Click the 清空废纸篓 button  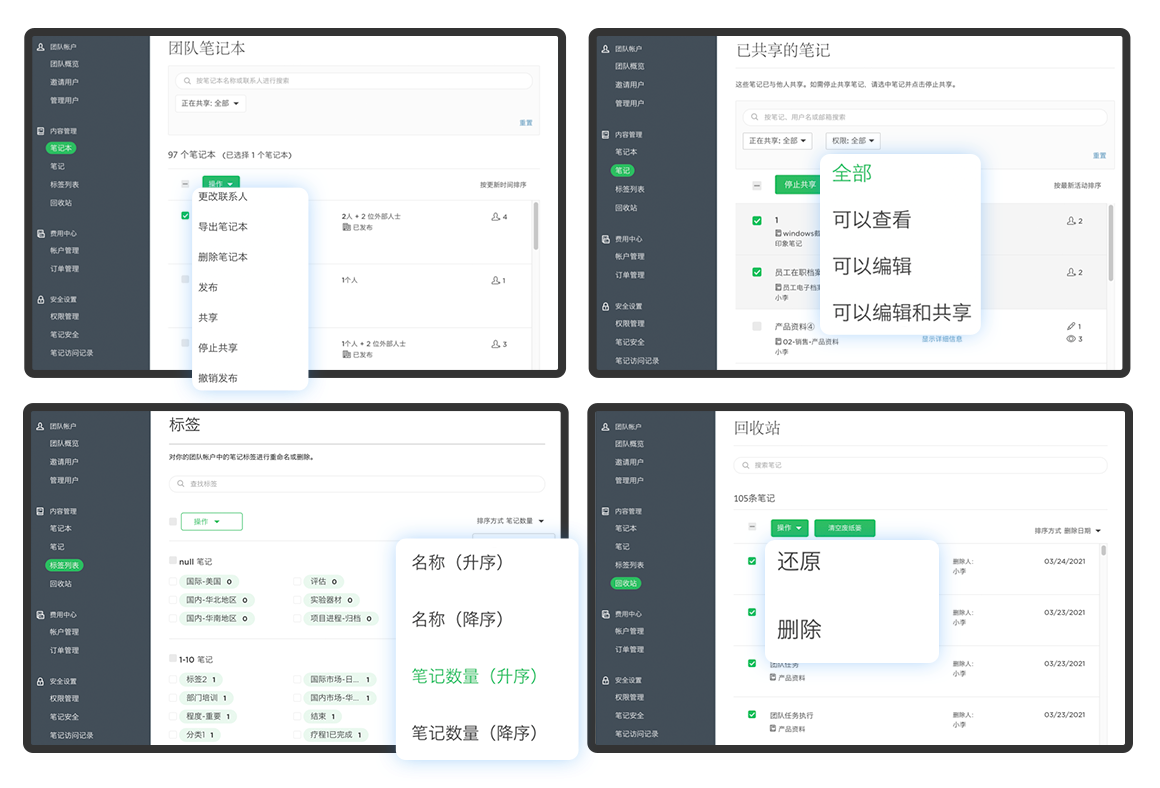(844, 528)
